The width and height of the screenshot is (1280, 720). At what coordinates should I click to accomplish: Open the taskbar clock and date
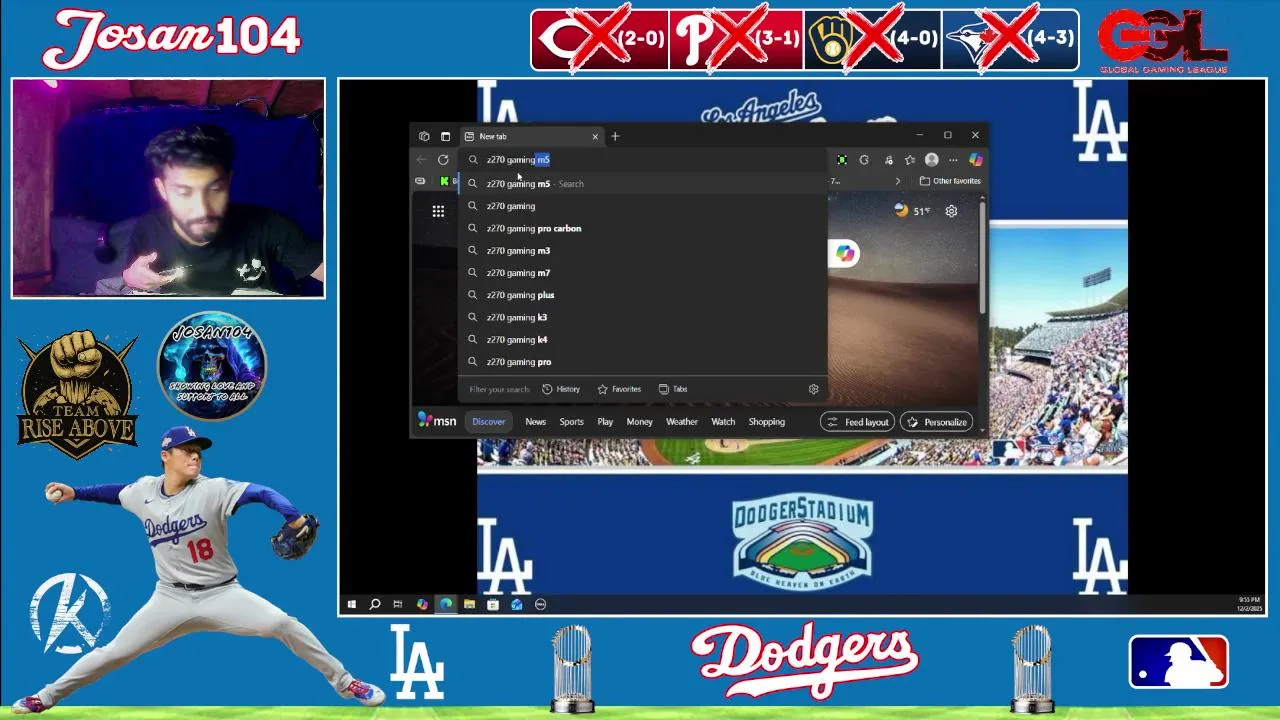[x=1249, y=604]
